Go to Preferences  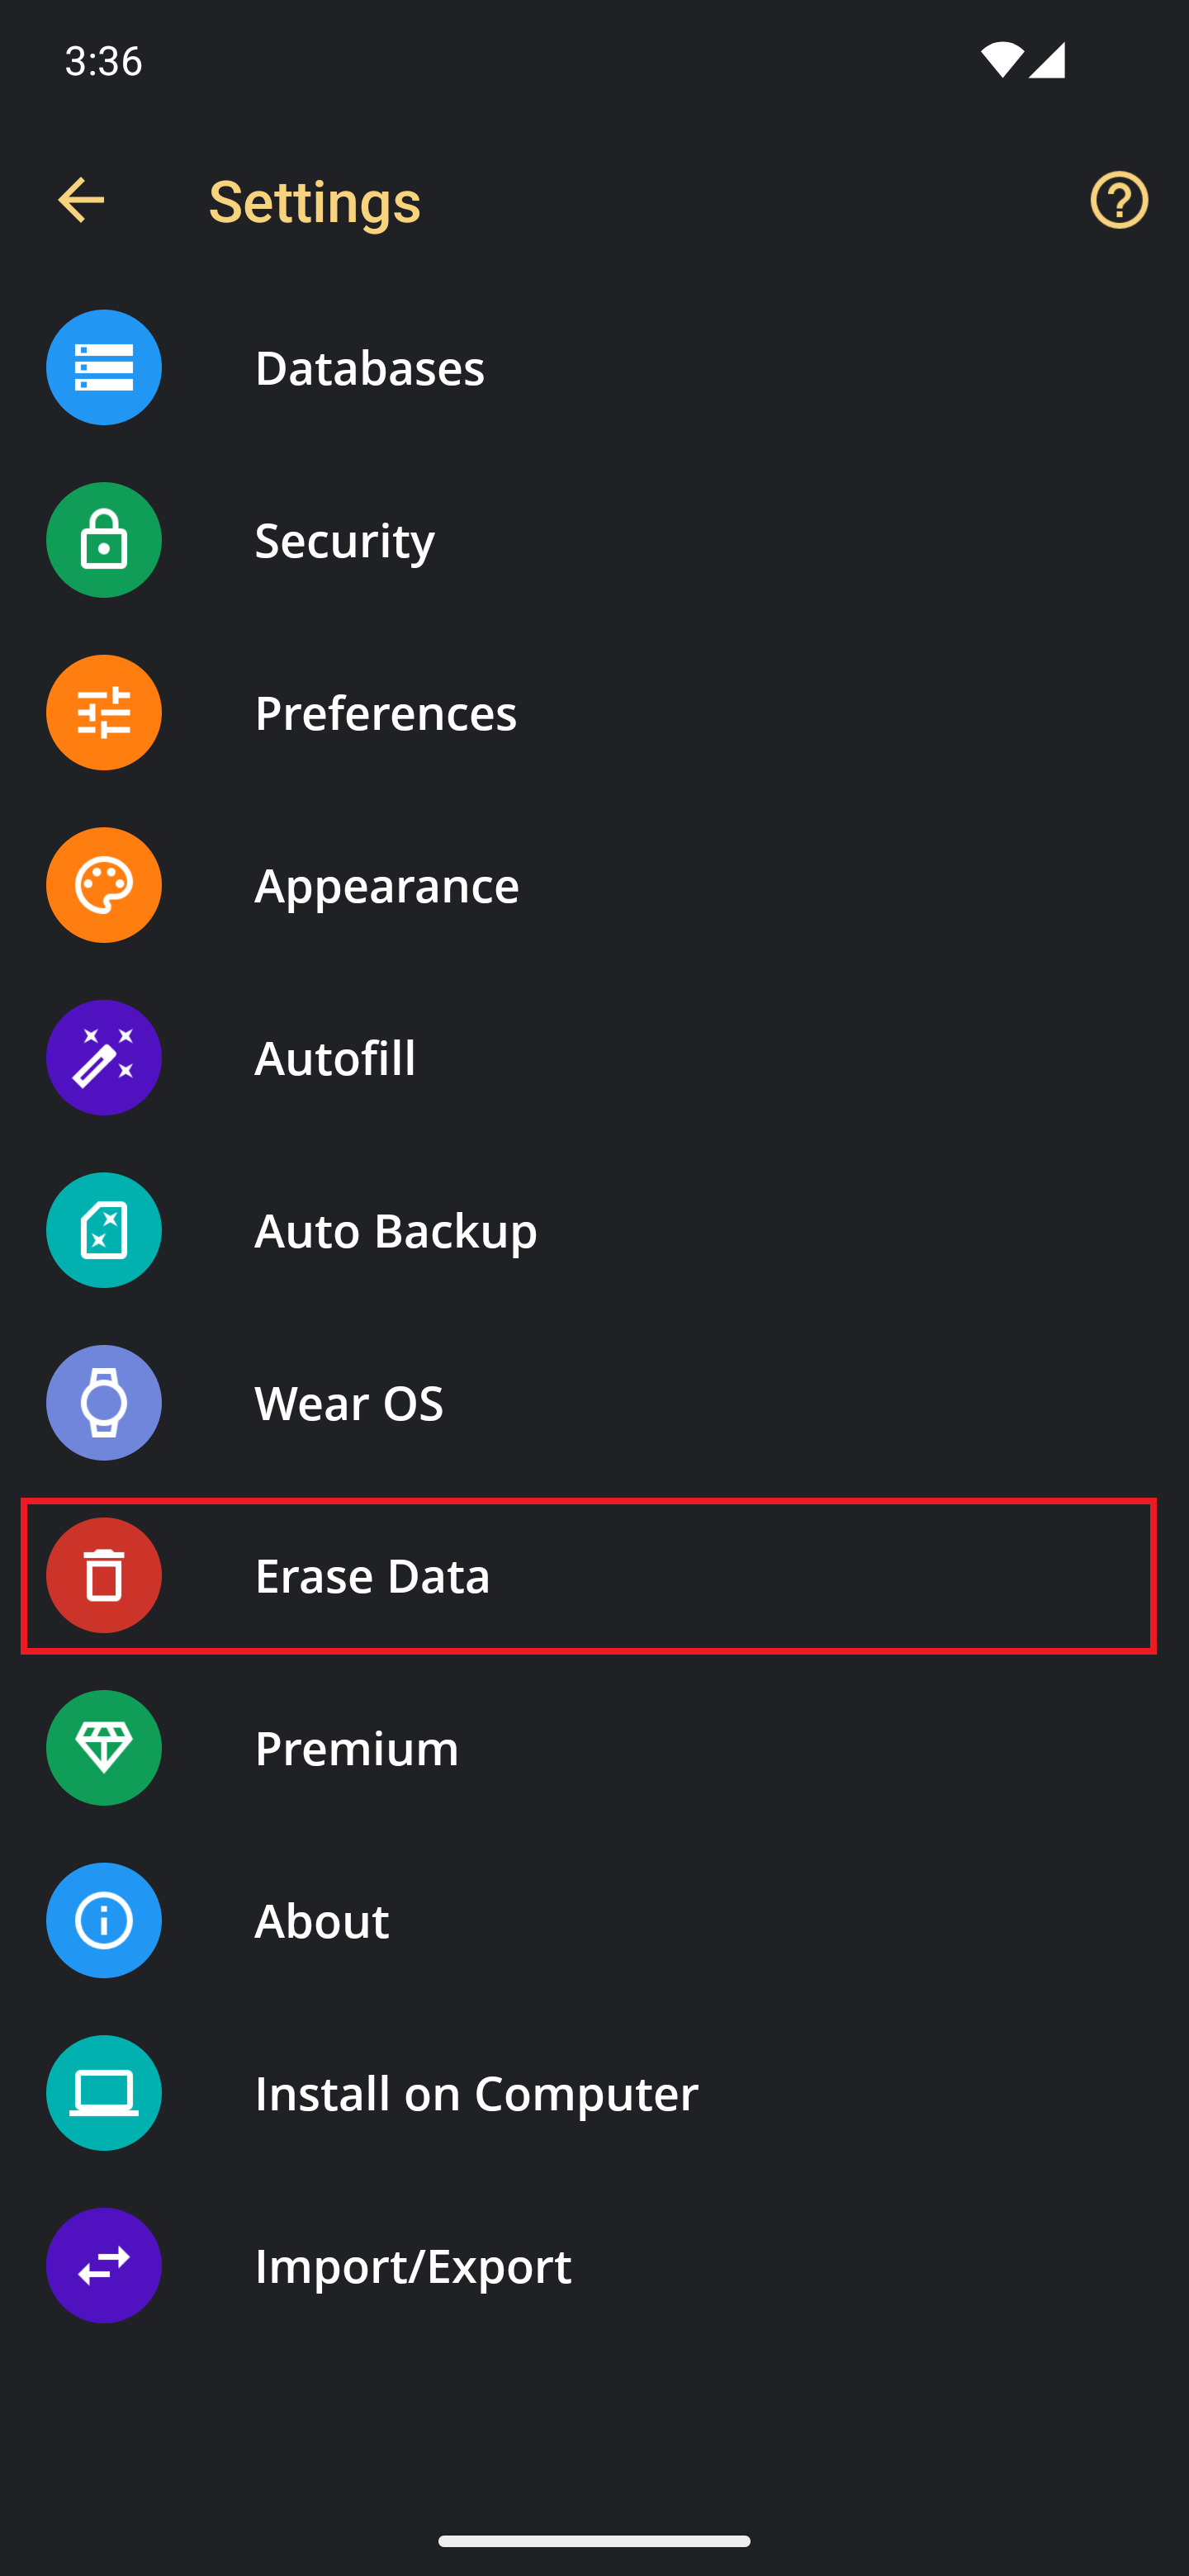tap(594, 712)
